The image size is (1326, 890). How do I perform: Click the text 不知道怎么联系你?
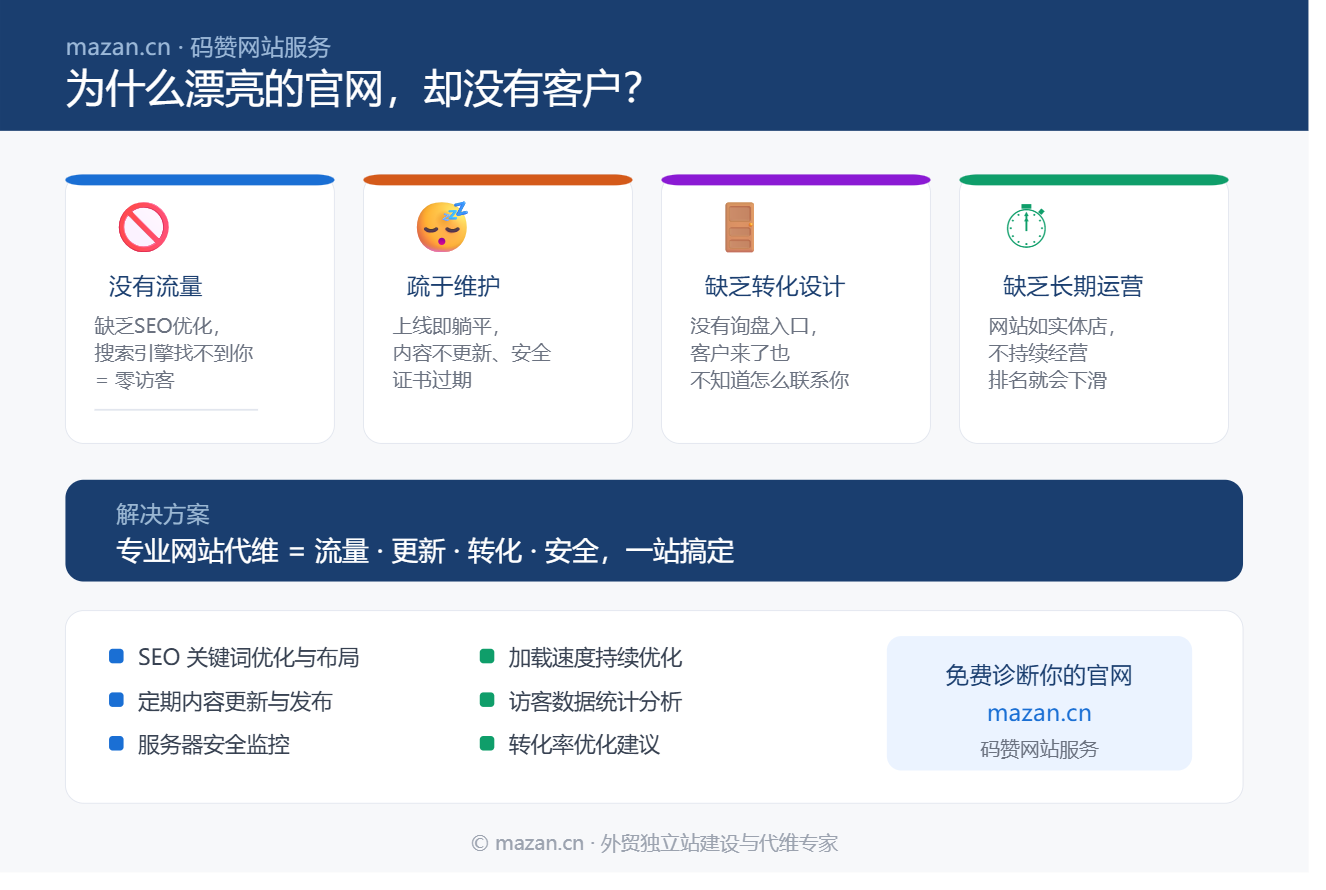tap(770, 380)
